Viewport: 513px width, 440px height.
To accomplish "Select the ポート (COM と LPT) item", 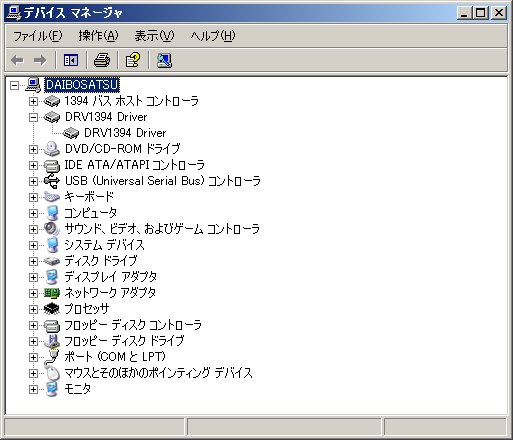I will pos(115,357).
